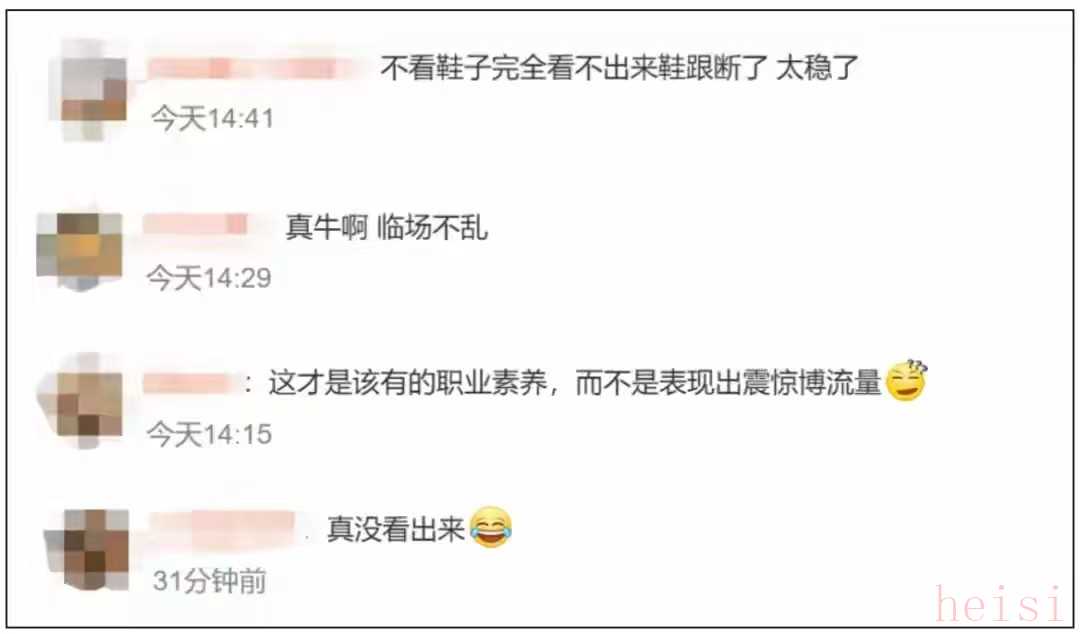Open avatar of the 真没看出来 commenter
This screenshot has width=1080, height=634.
[x=87, y=549]
